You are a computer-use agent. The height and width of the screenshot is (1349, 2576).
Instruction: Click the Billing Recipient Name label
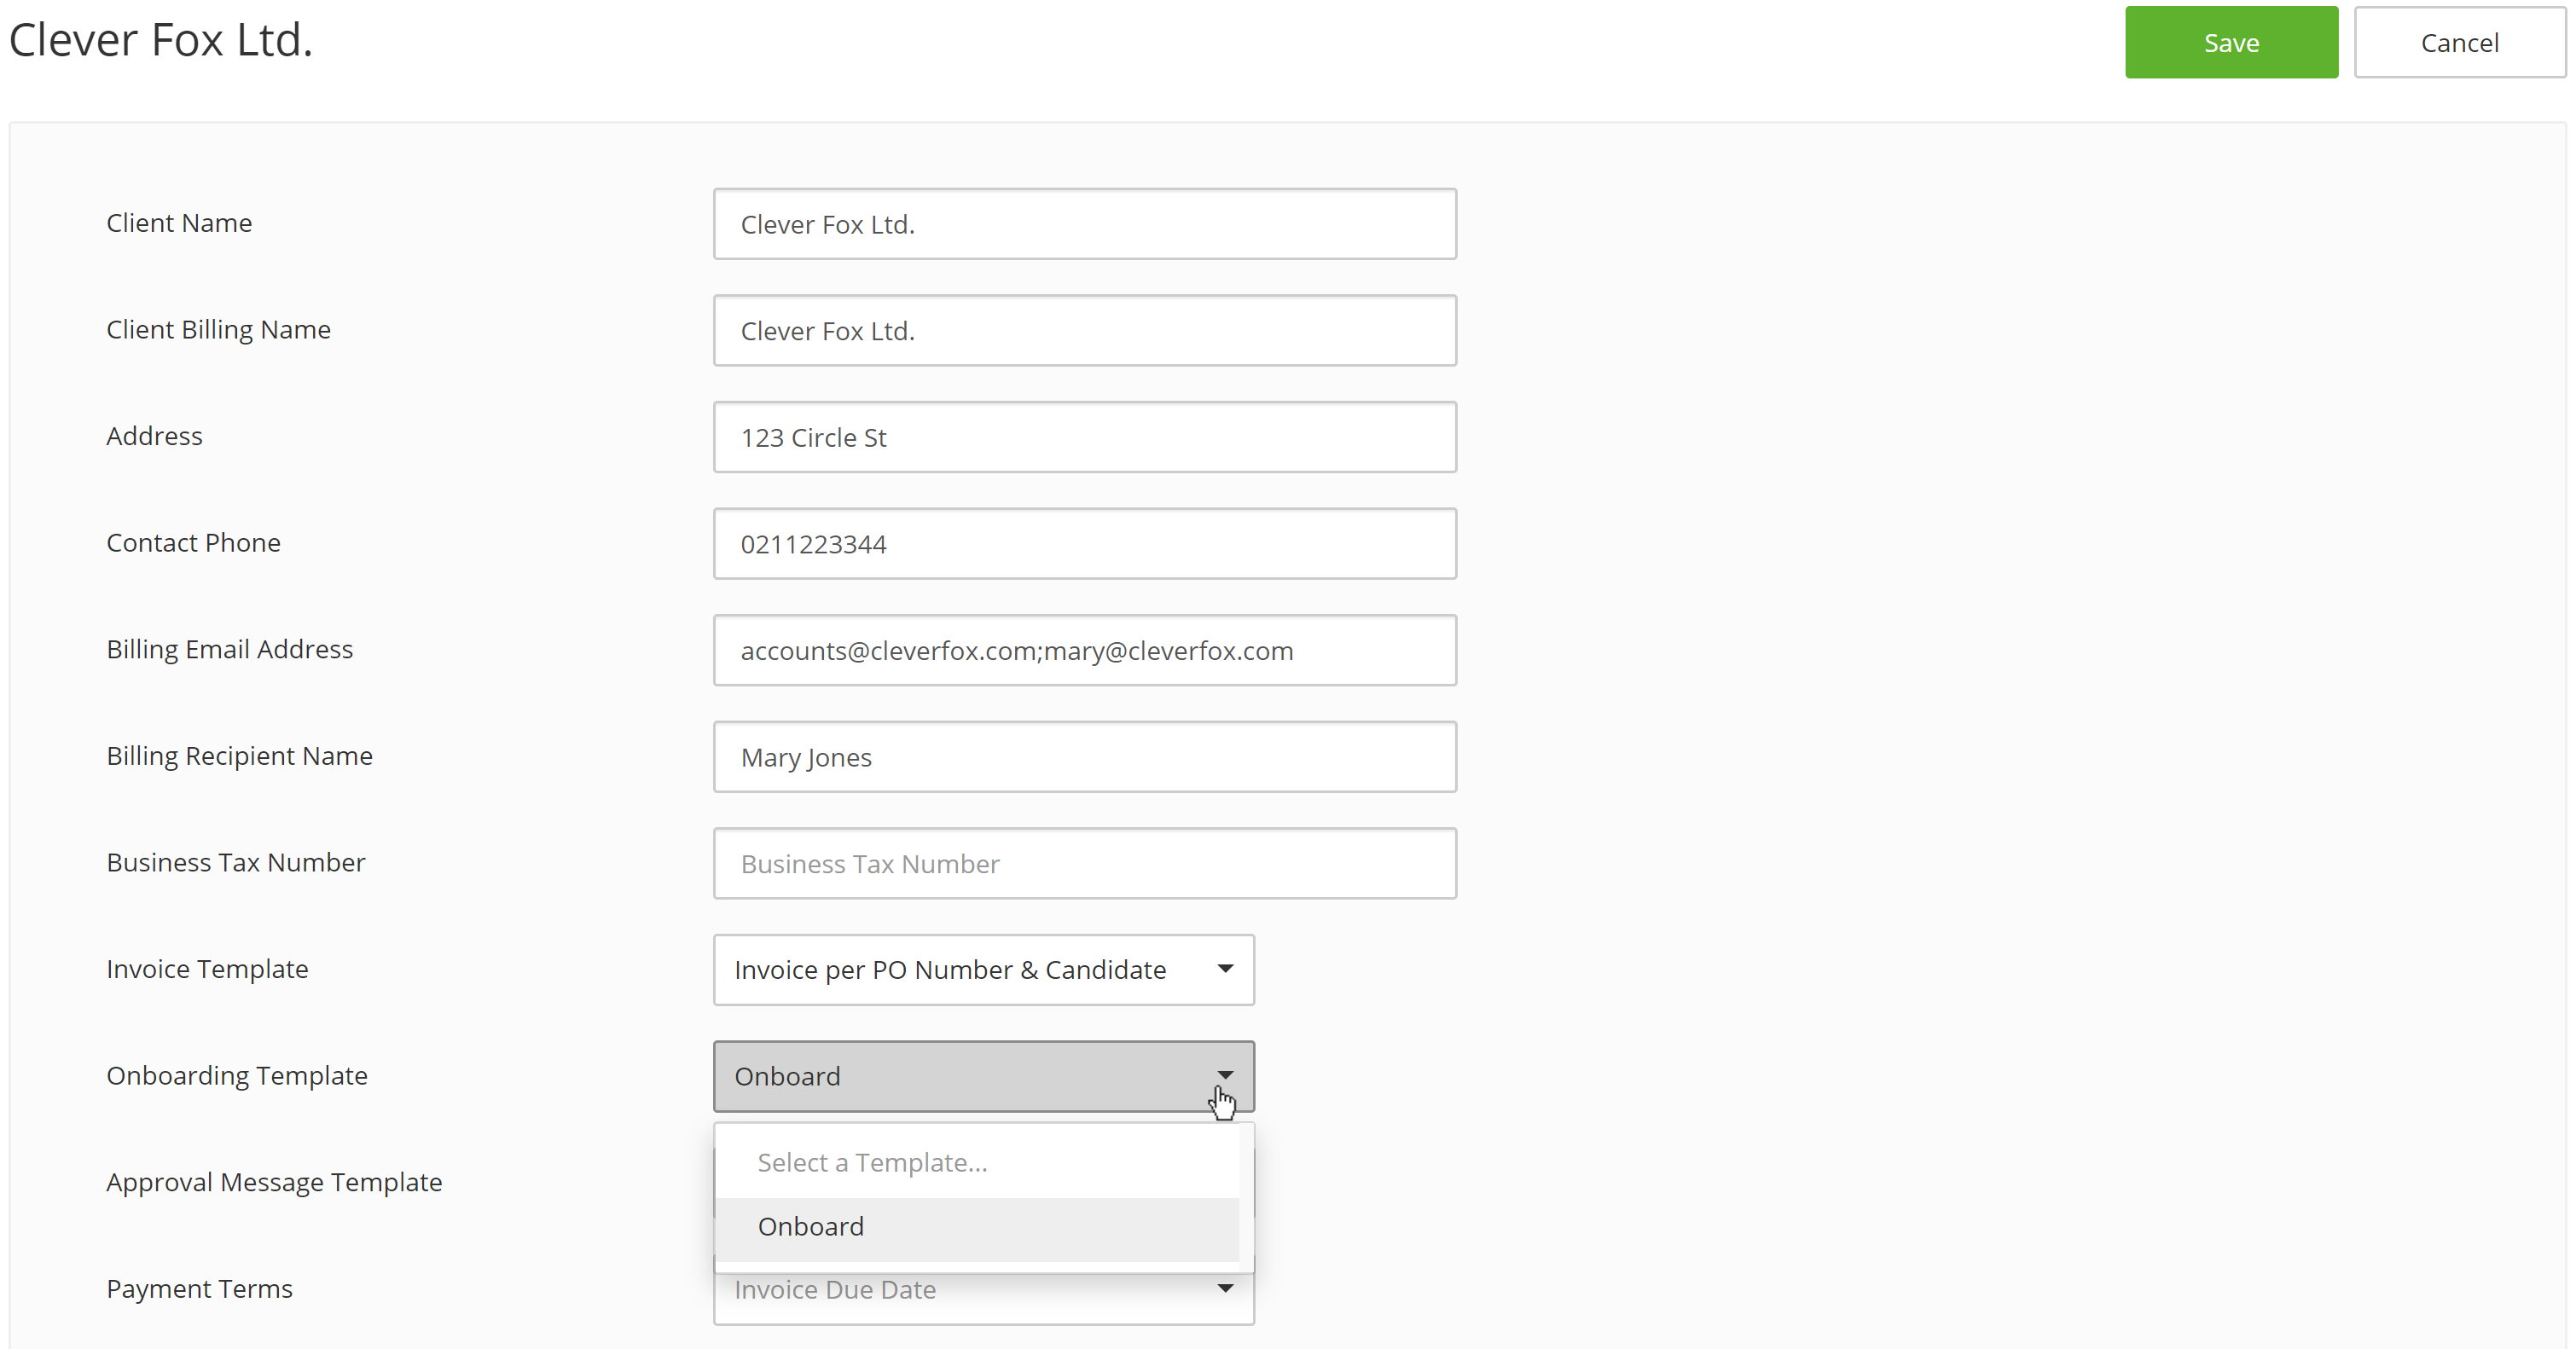(239, 757)
